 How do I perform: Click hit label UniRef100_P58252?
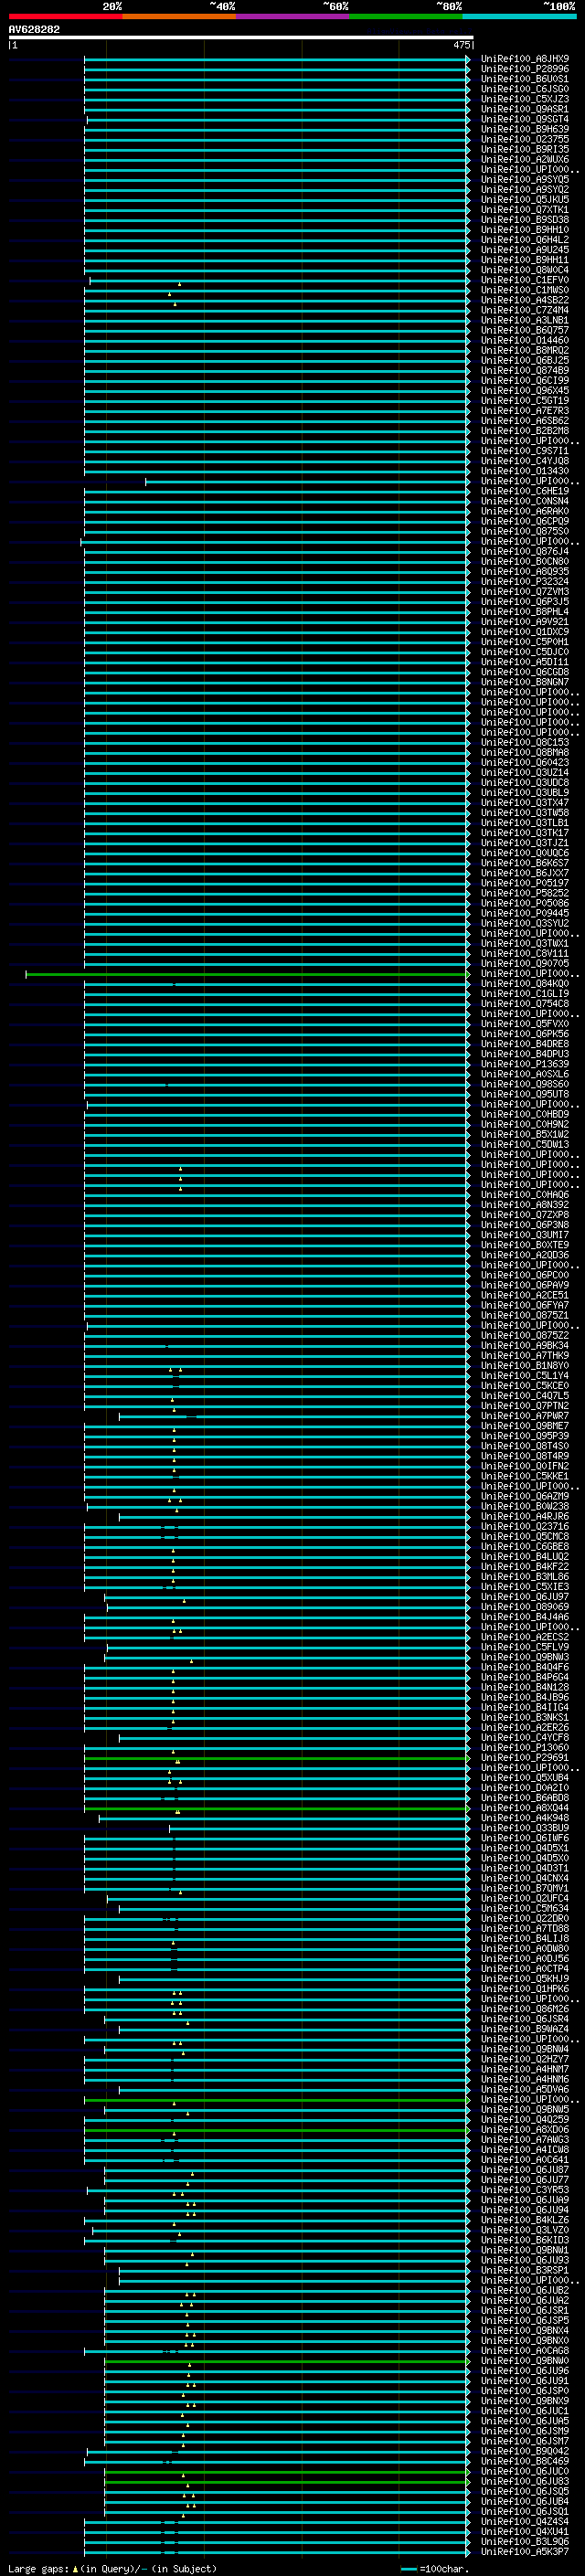[525, 893]
